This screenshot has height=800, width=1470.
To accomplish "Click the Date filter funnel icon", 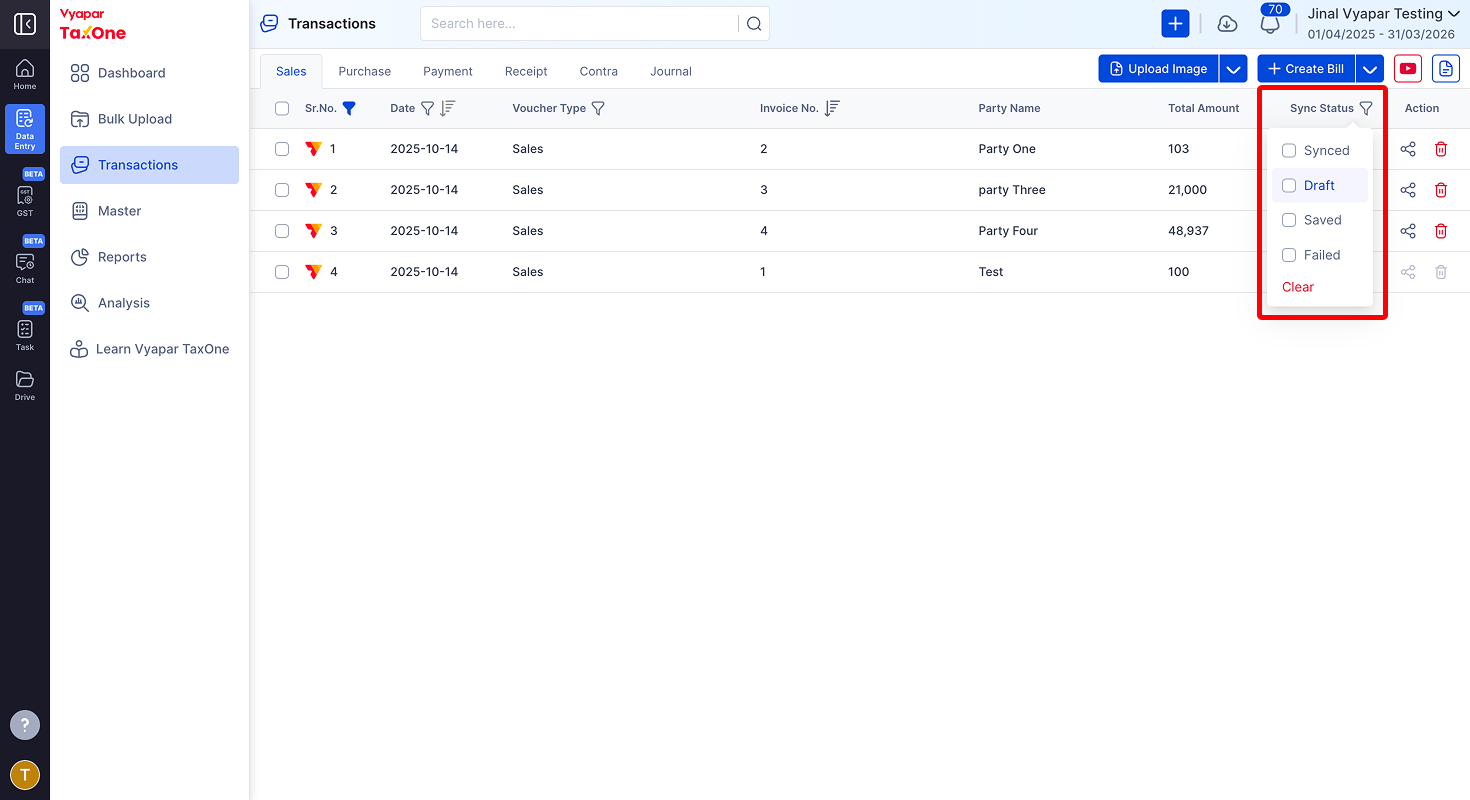I will pos(427,108).
